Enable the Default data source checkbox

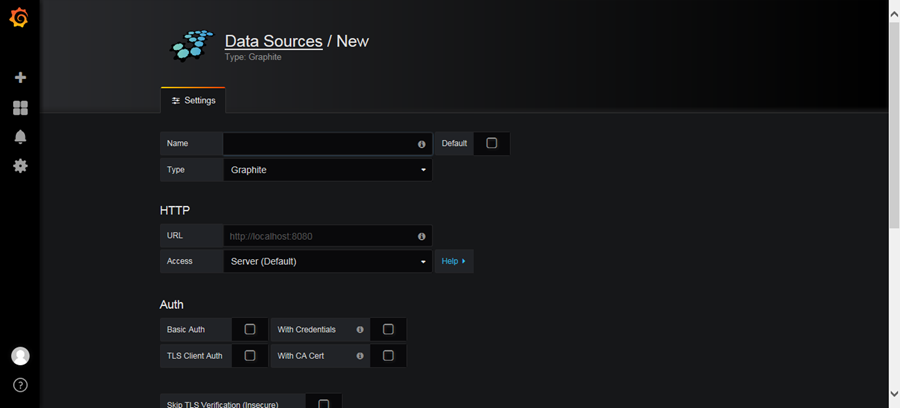coord(491,143)
